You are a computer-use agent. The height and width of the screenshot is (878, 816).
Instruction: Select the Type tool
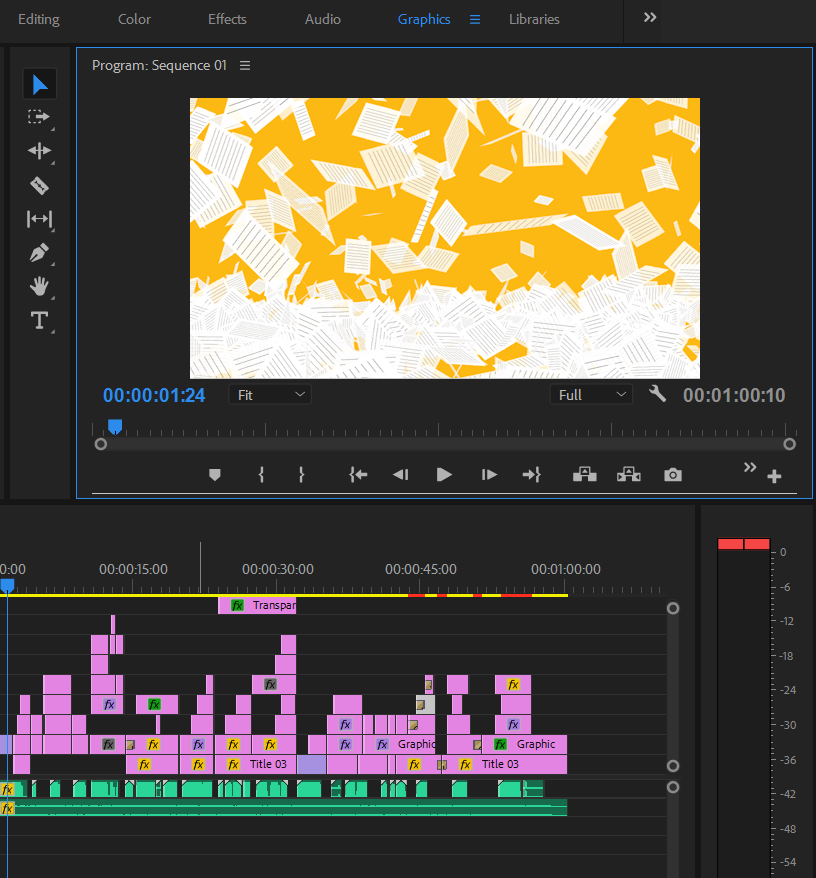(x=39, y=321)
